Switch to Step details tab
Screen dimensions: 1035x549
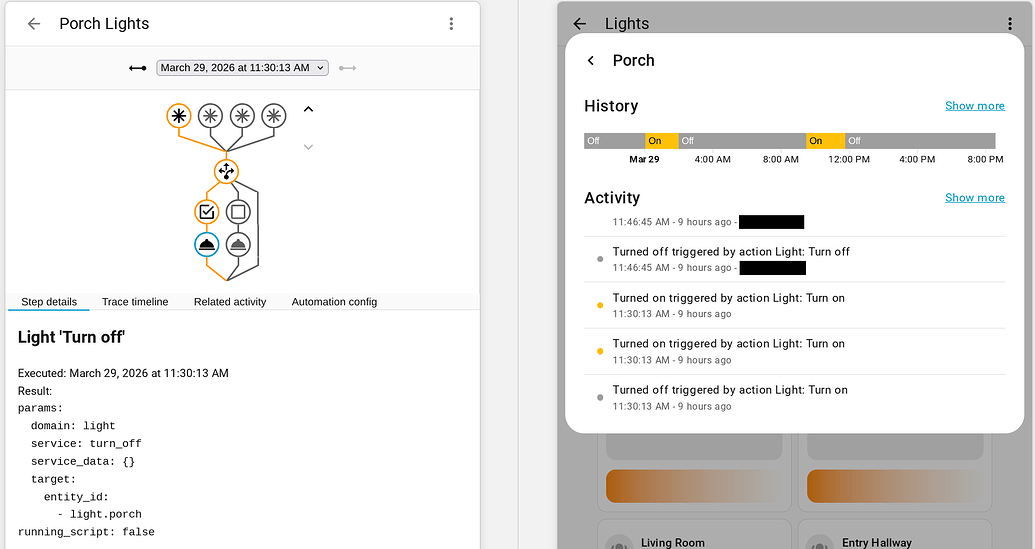tap(49, 302)
